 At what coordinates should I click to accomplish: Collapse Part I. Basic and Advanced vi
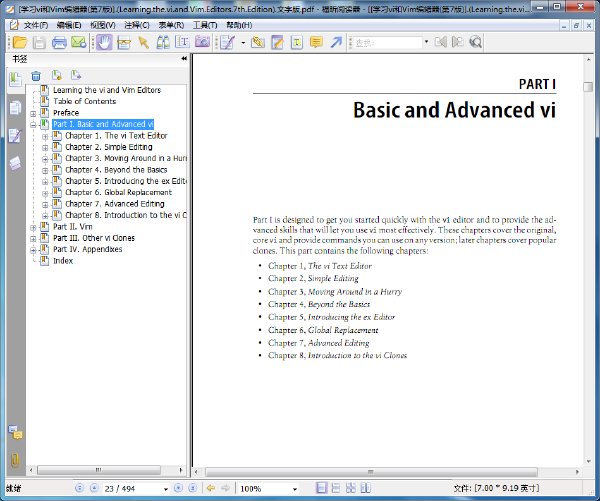click(33, 125)
